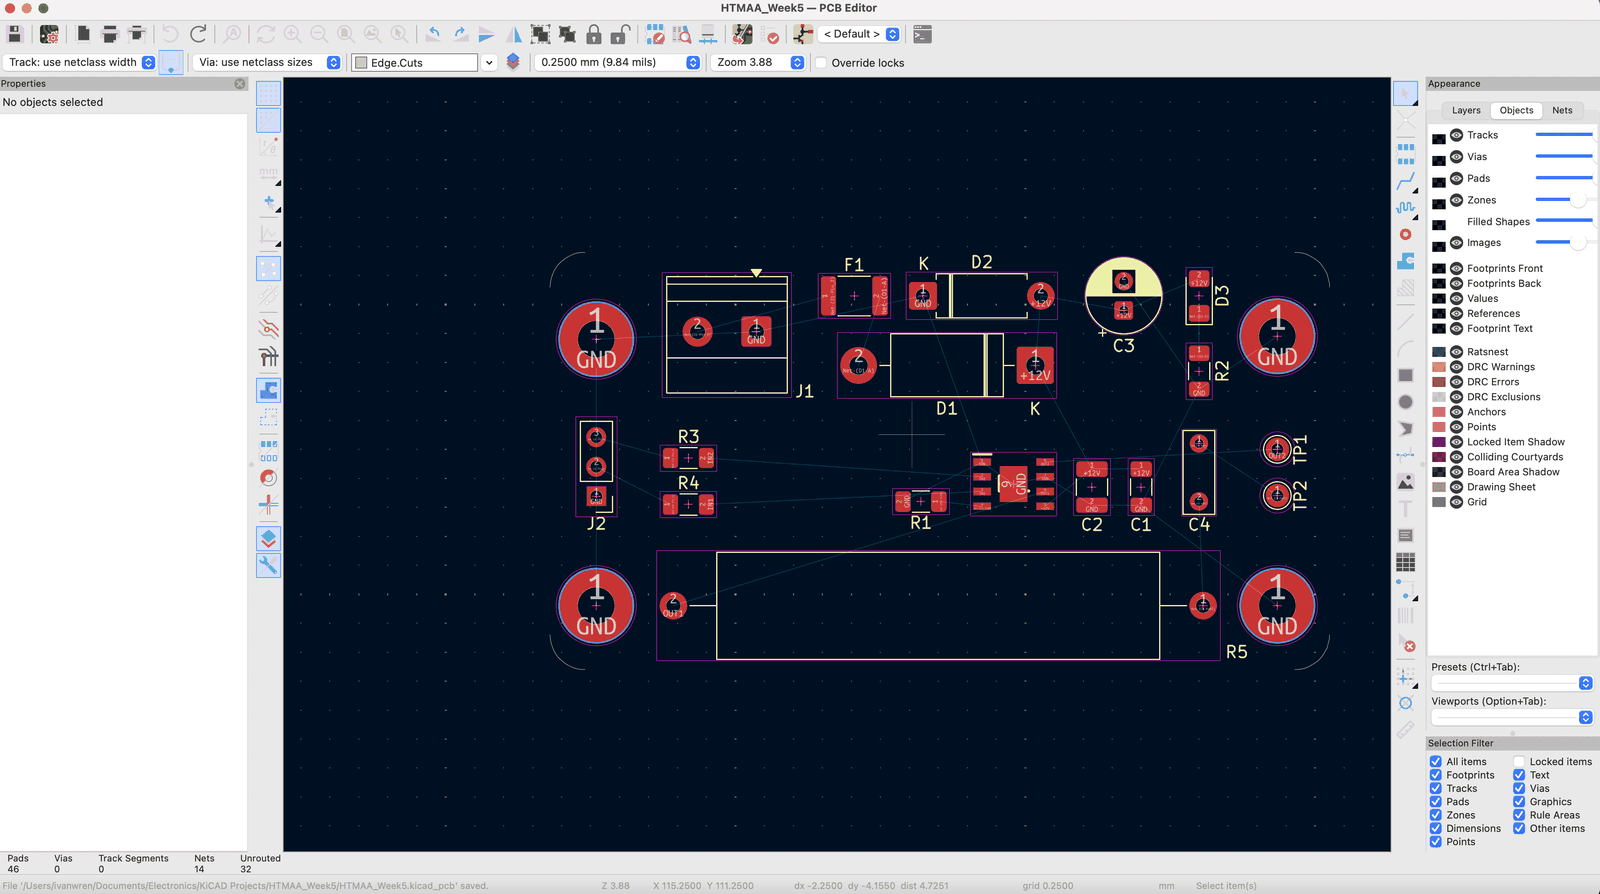The image size is (1600, 894).
Task: Switch to the Layers tab
Action: (1466, 111)
